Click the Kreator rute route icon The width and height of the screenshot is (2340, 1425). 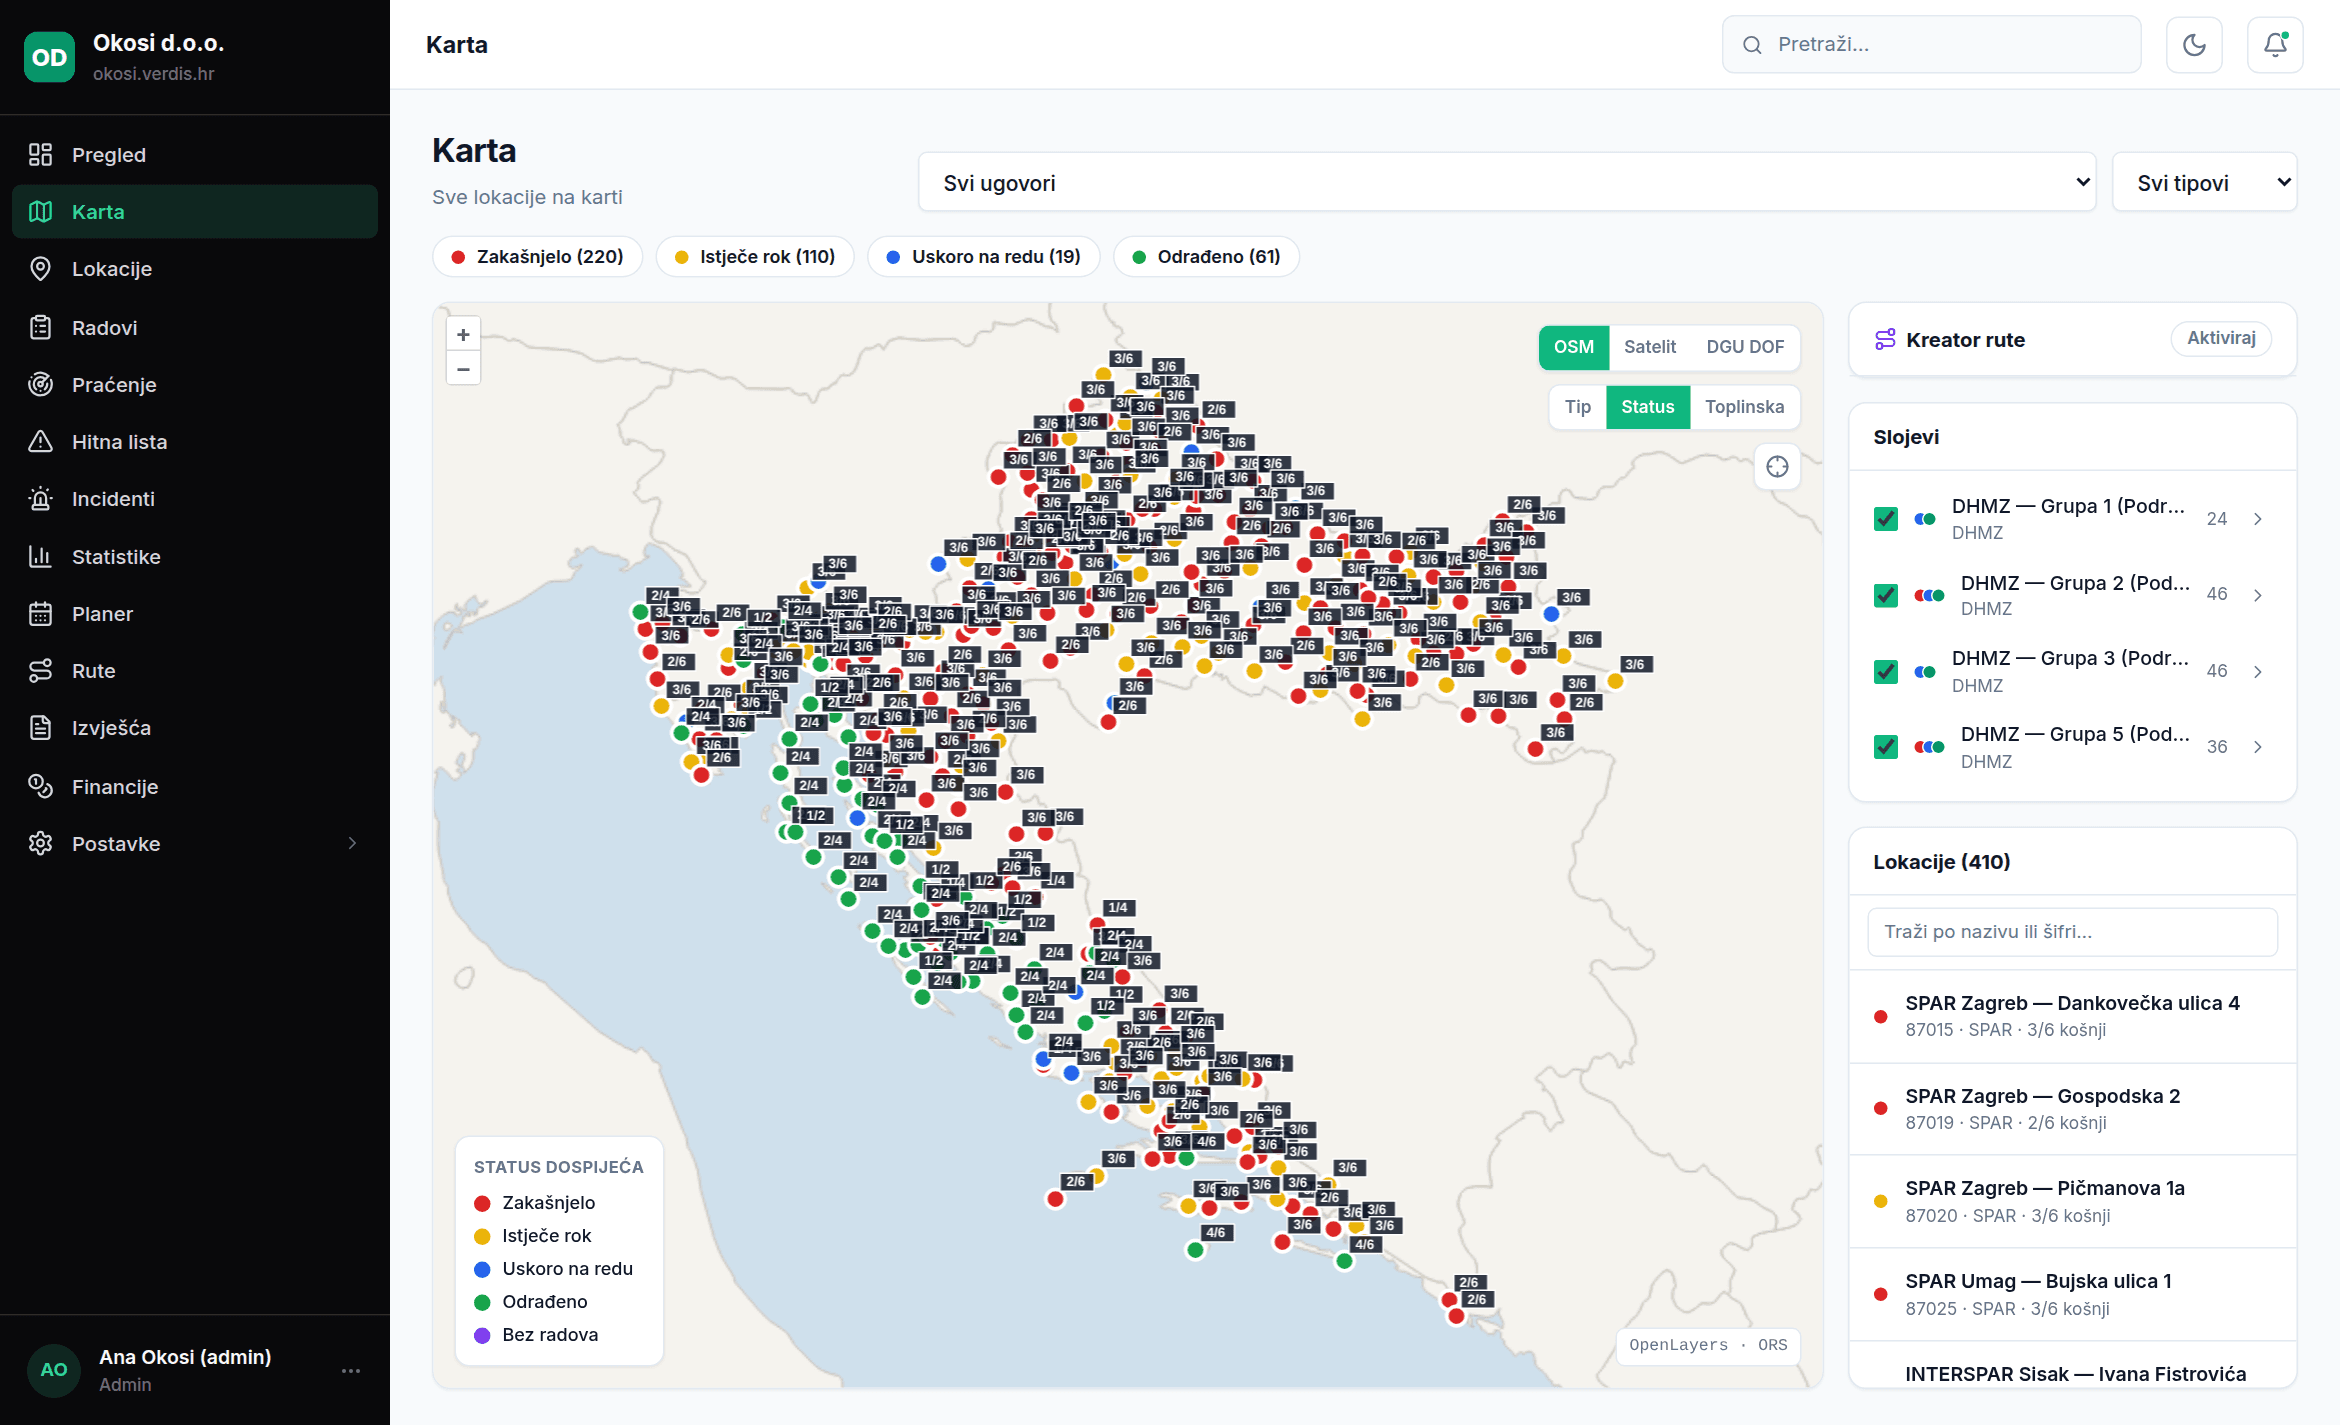pyautogui.click(x=1885, y=339)
